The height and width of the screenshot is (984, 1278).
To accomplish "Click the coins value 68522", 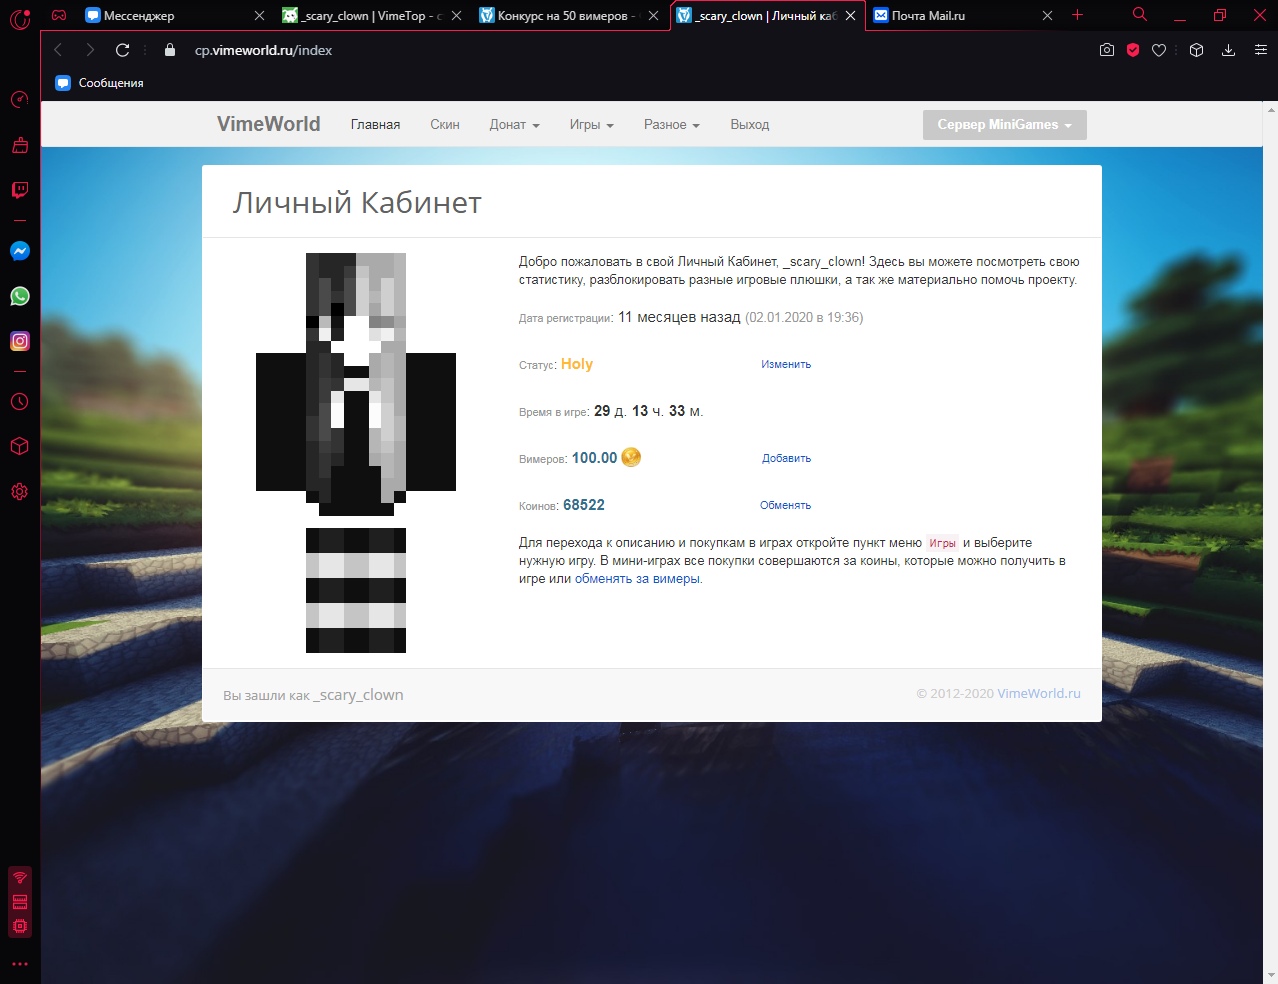I will click(x=584, y=505).
